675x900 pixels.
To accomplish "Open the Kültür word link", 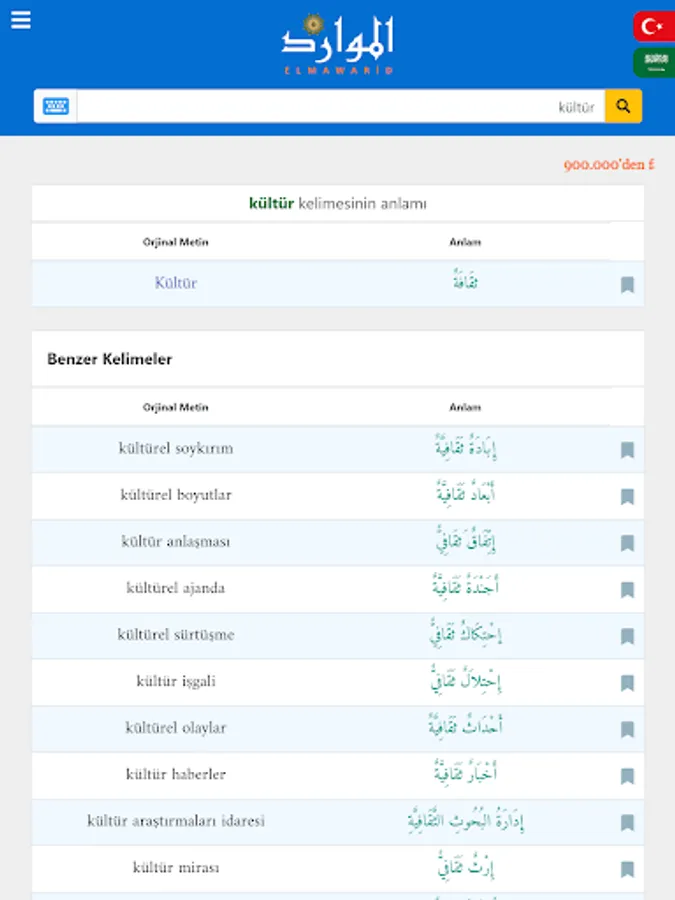I will point(176,282).
